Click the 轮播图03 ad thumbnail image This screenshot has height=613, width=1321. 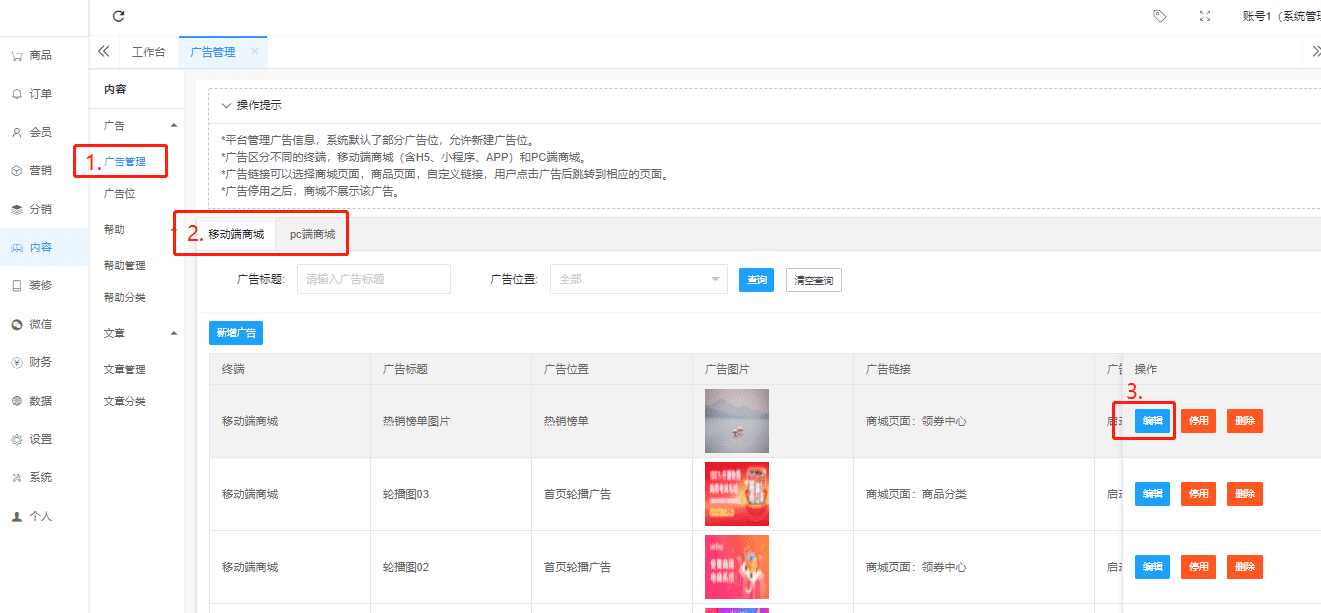click(736, 494)
